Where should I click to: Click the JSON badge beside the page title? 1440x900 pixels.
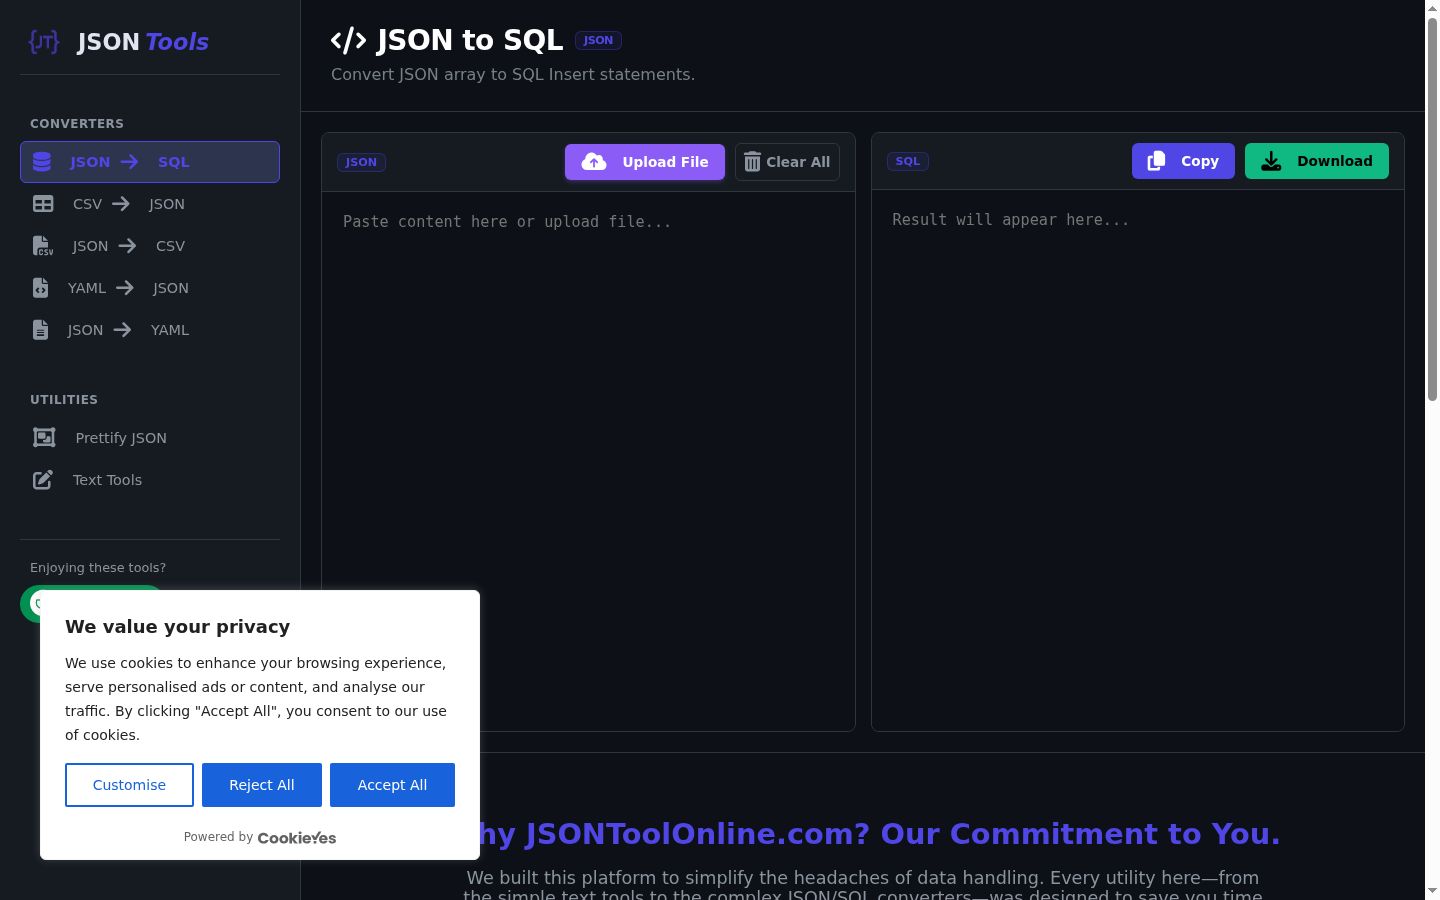coord(598,41)
